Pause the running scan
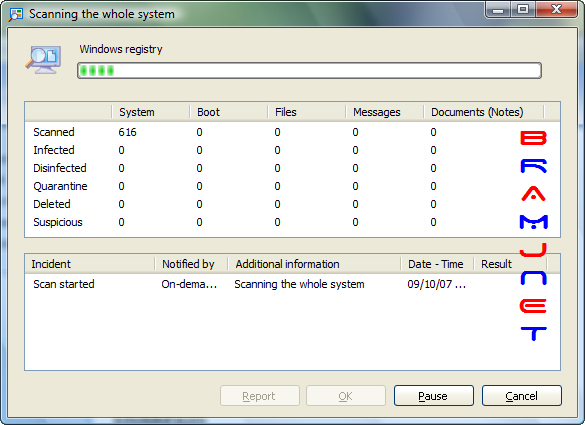The width and height of the screenshot is (585, 425). click(x=434, y=396)
